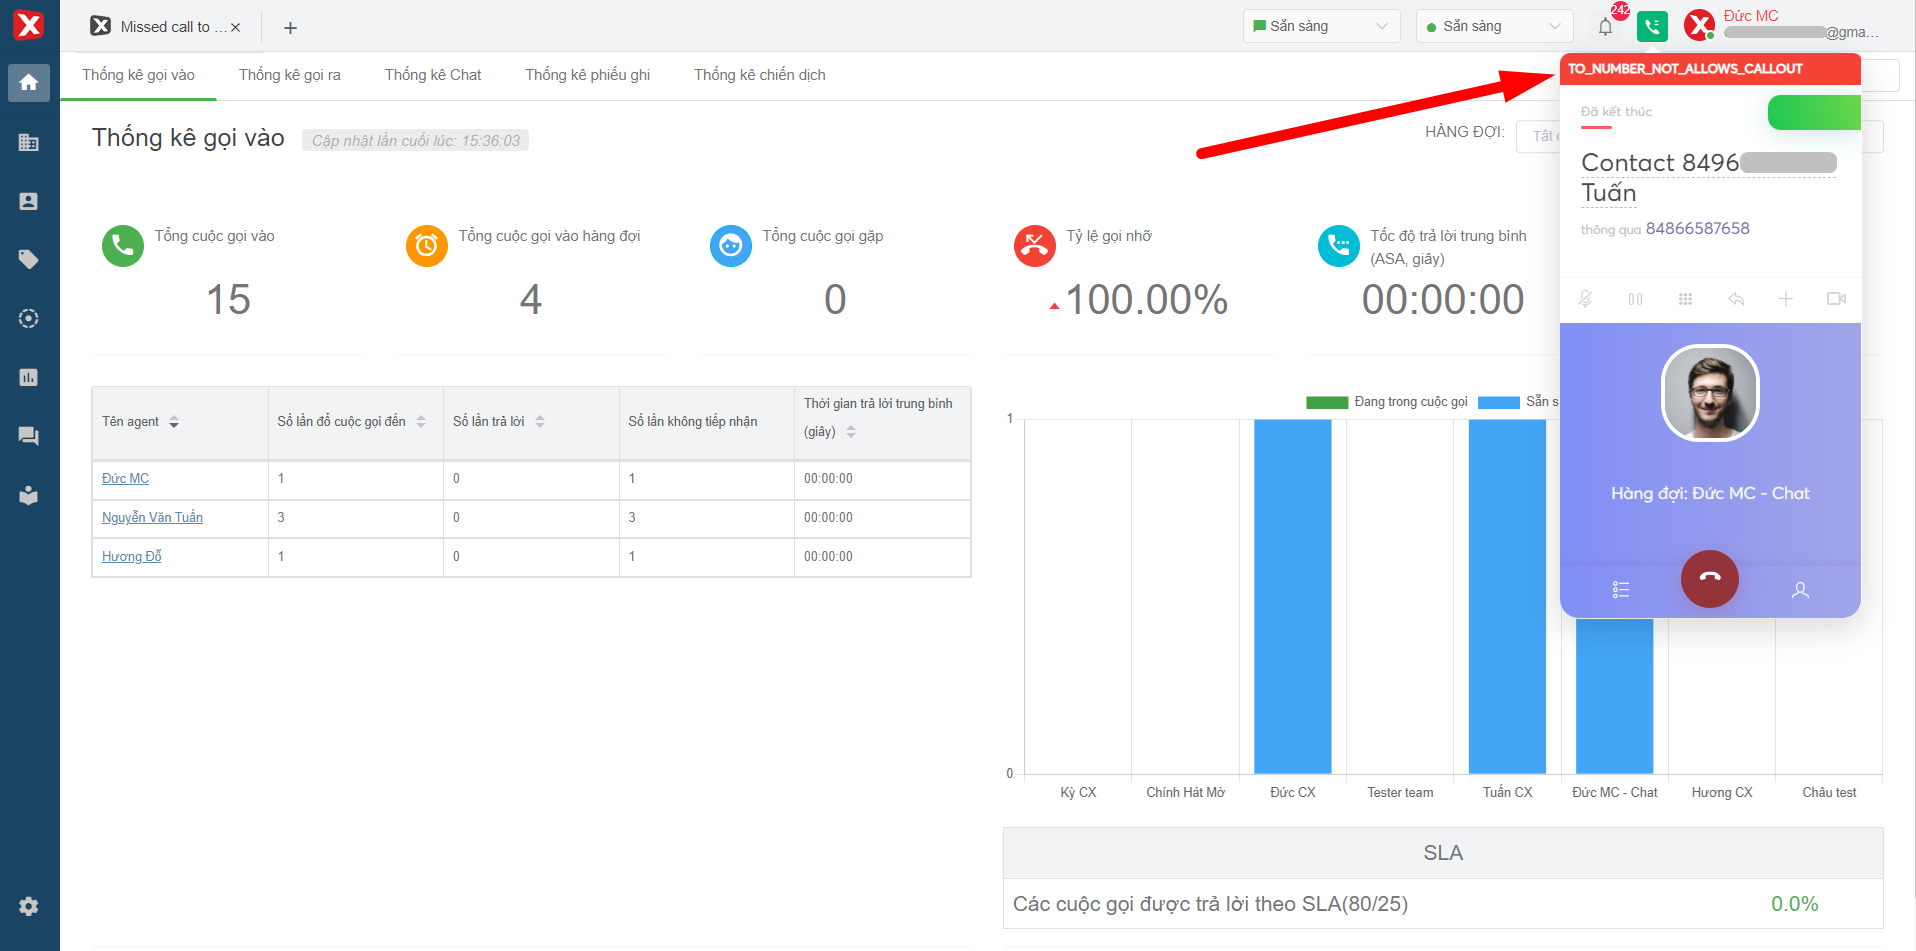The width and height of the screenshot is (1916, 951).
Task: Toggle sort on the 'Tên agent' column
Action: click(x=174, y=422)
